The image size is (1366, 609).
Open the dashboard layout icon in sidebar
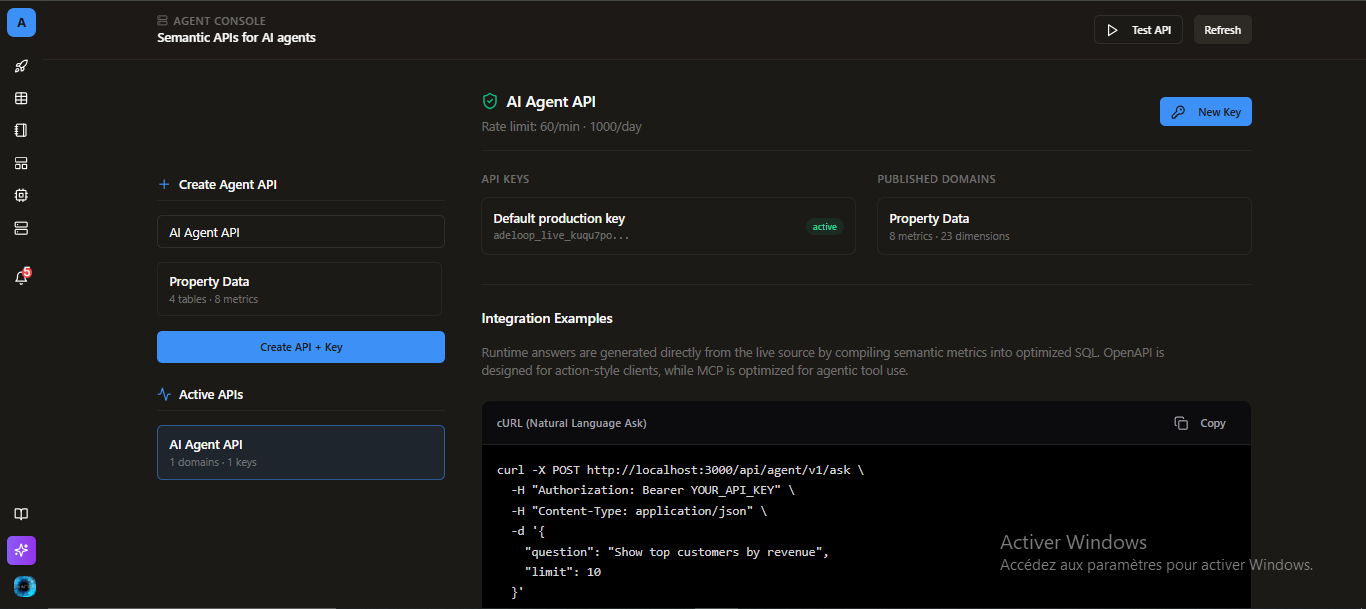pos(21,163)
